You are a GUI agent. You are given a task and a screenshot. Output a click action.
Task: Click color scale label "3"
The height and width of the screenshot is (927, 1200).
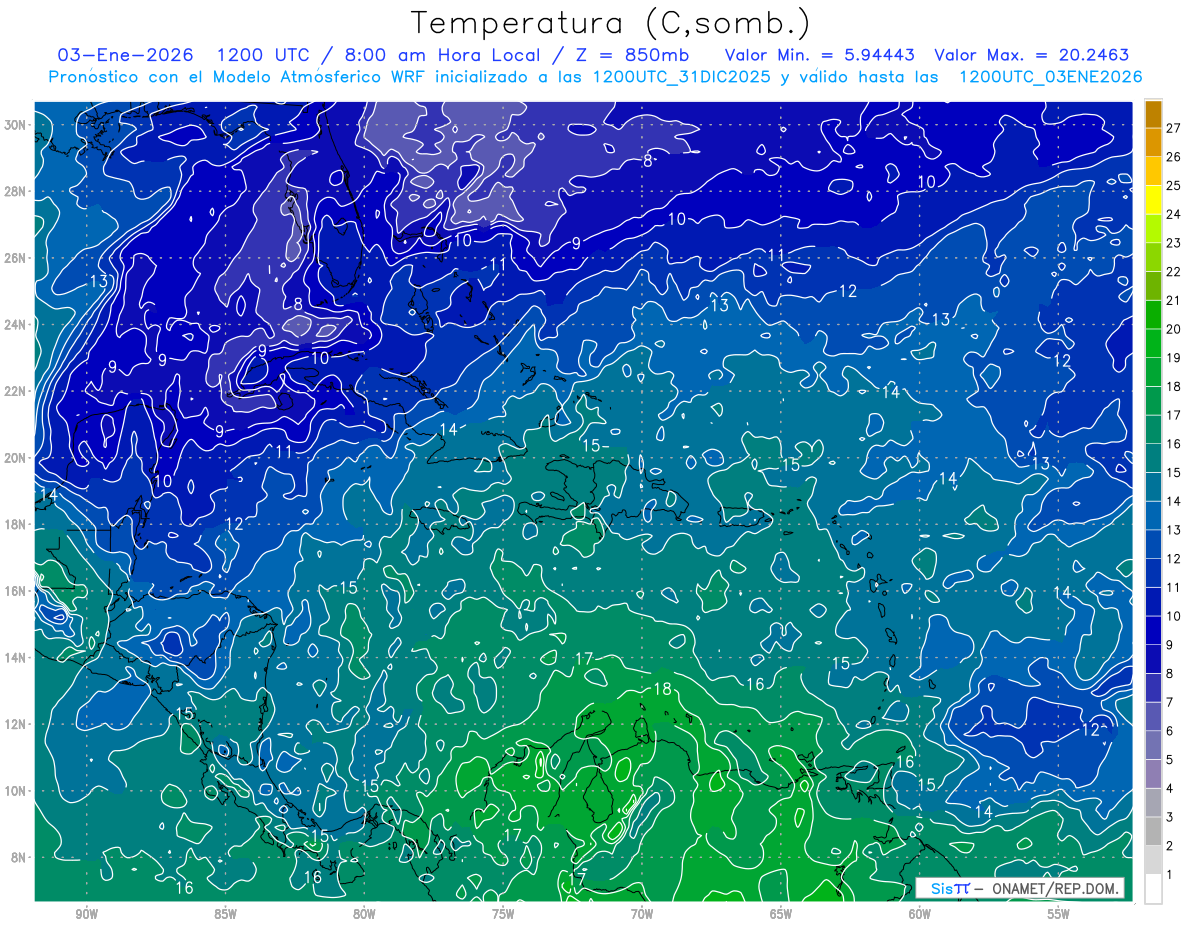tap(1169, 817)
